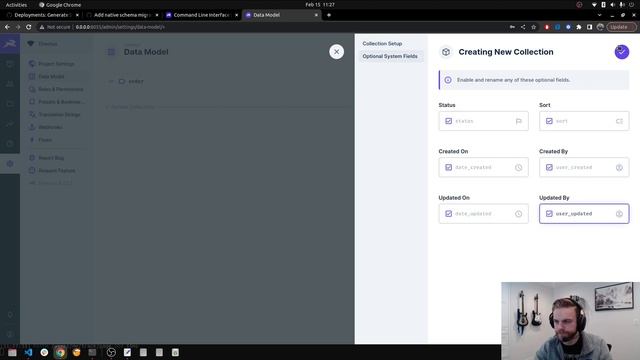Click the clock icon in Created On
The image size is (640, 360).
click(x=518, y=167)
